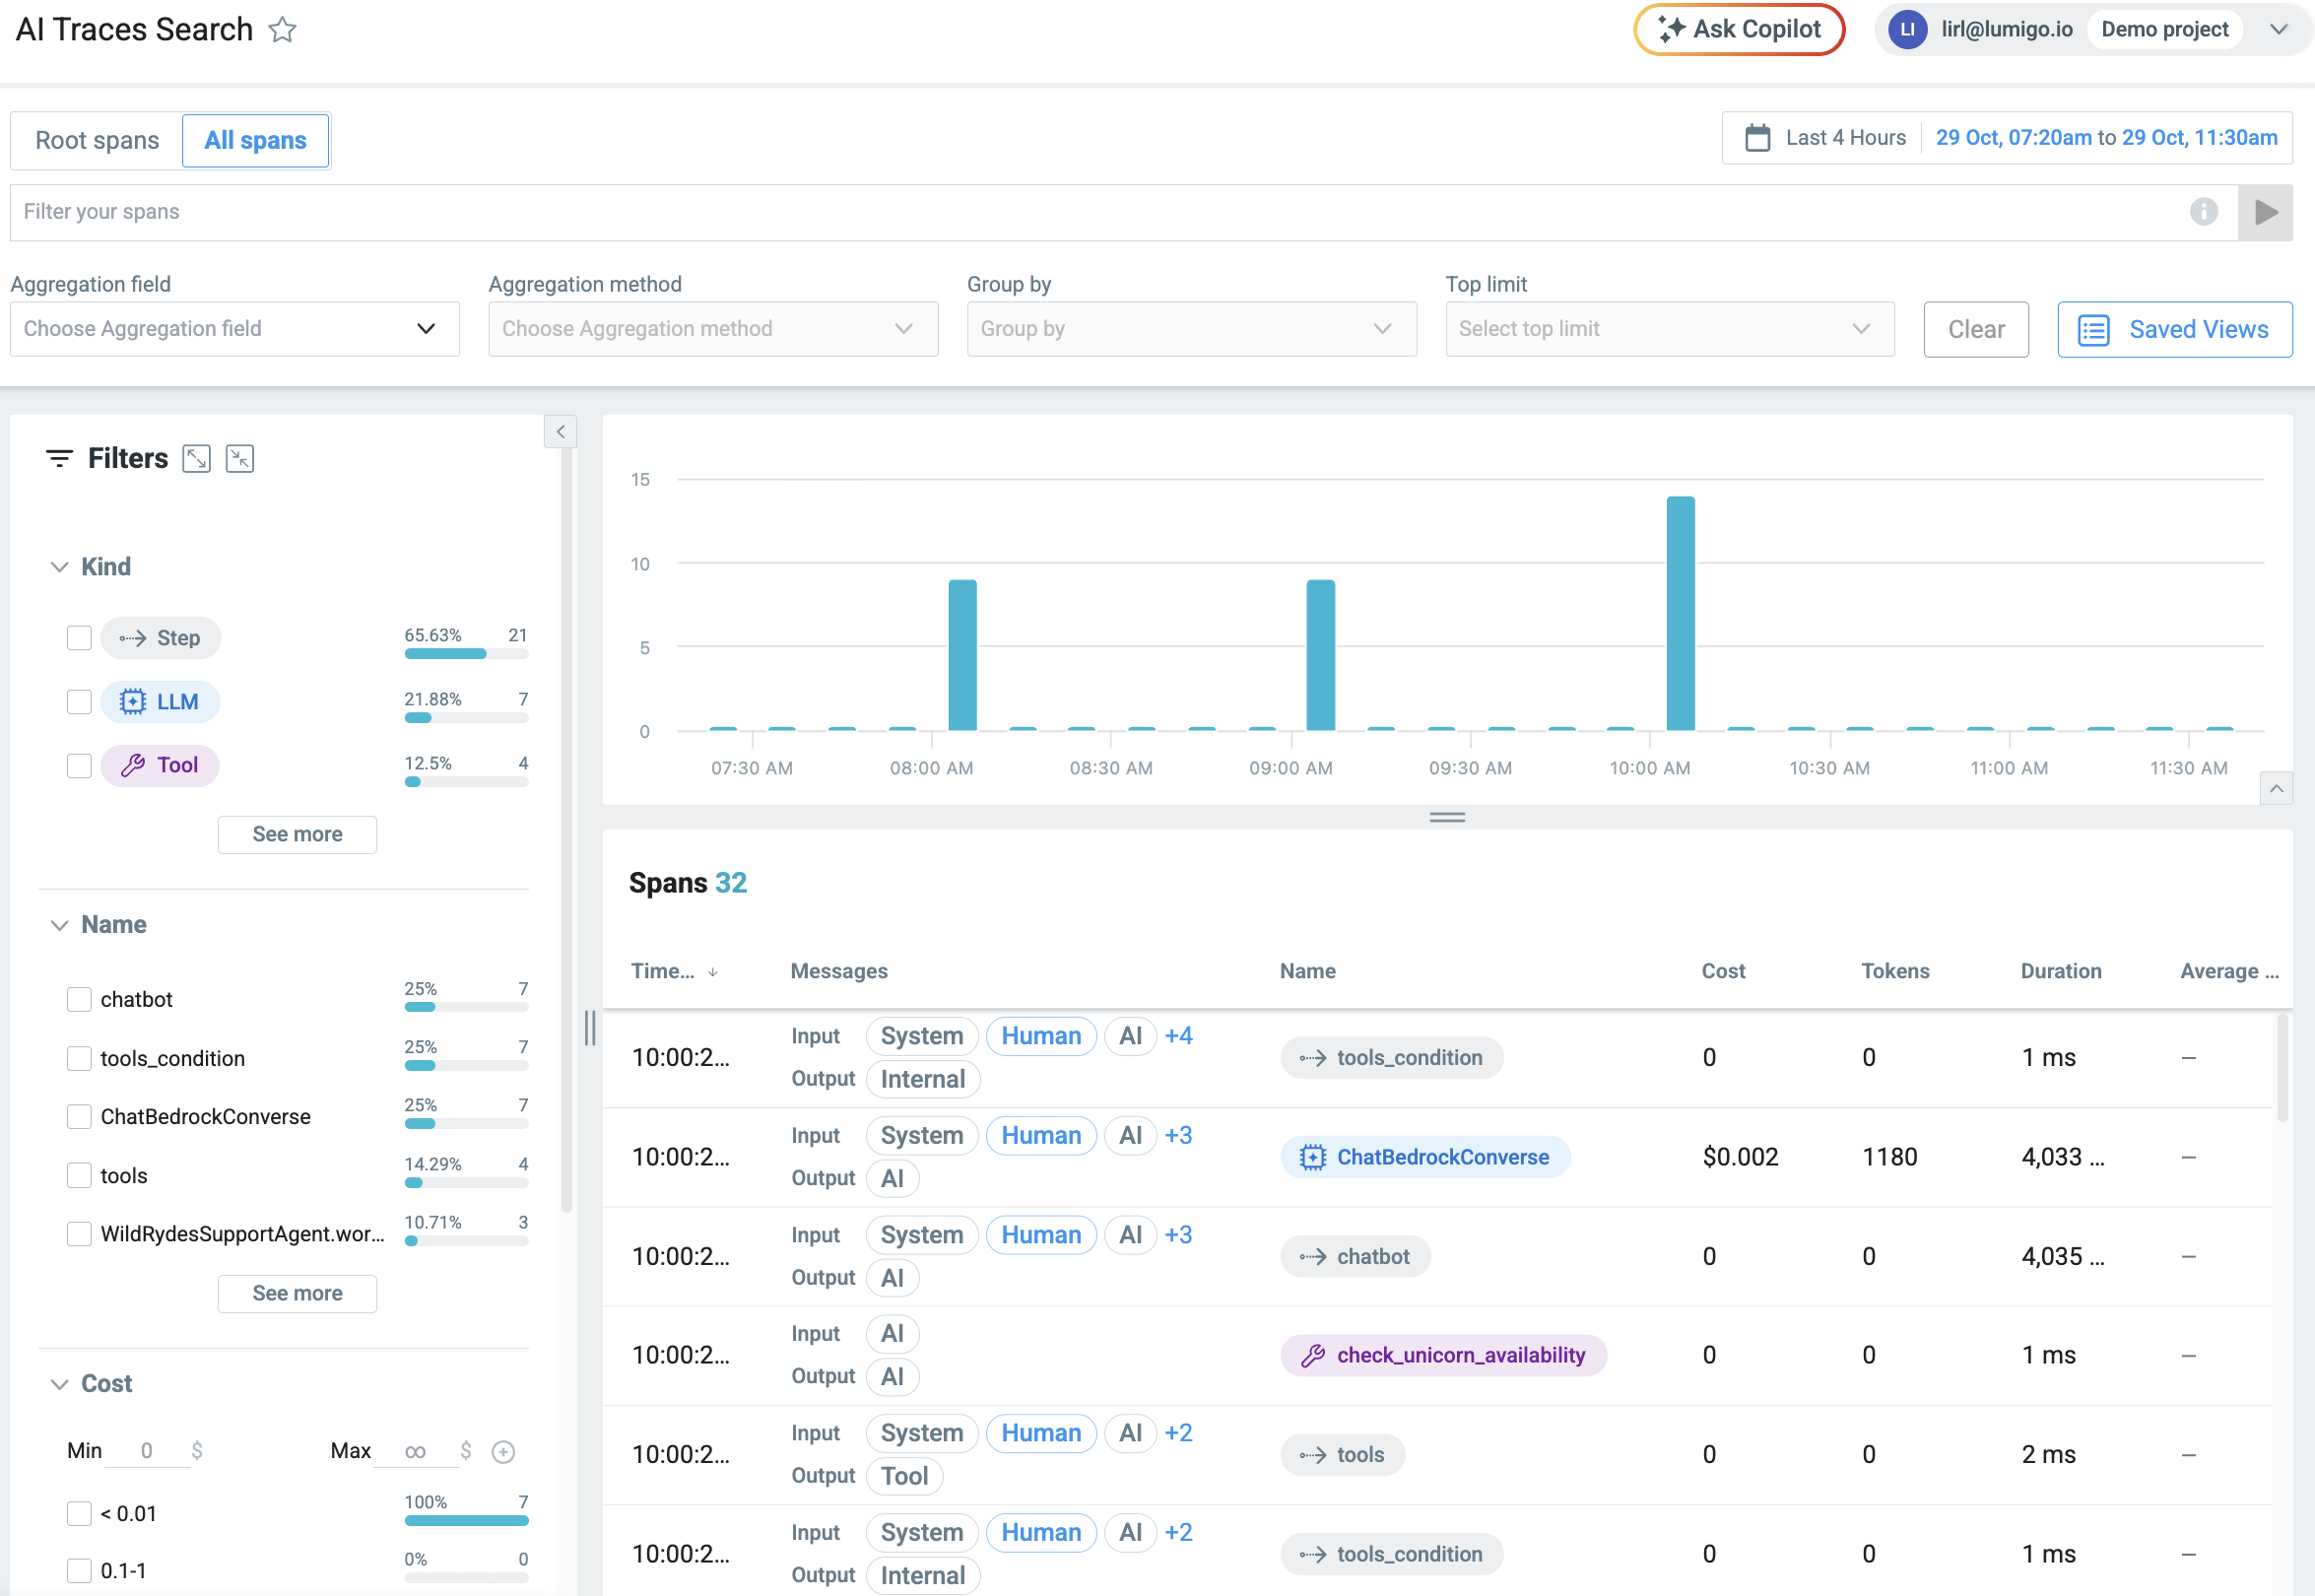Click the calendar icon in time range

1757,138
